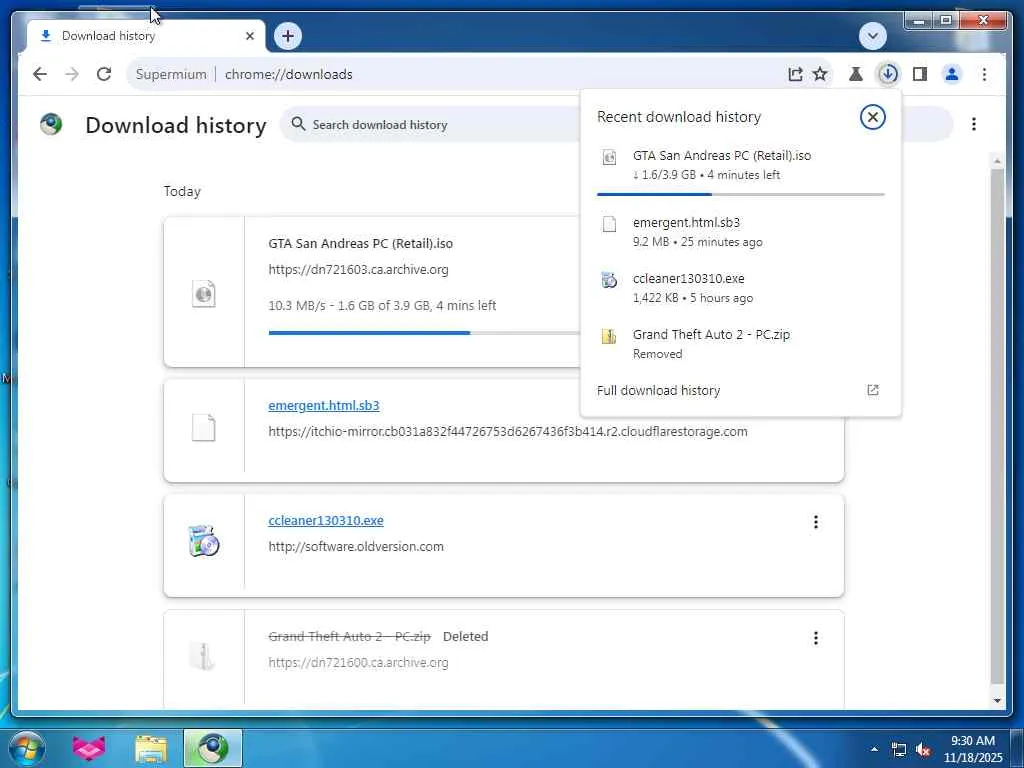Open Windows Explorer from the taskbar
Image resolution: width=1024 pixels, height=768 pixels.
click(151, 749)
